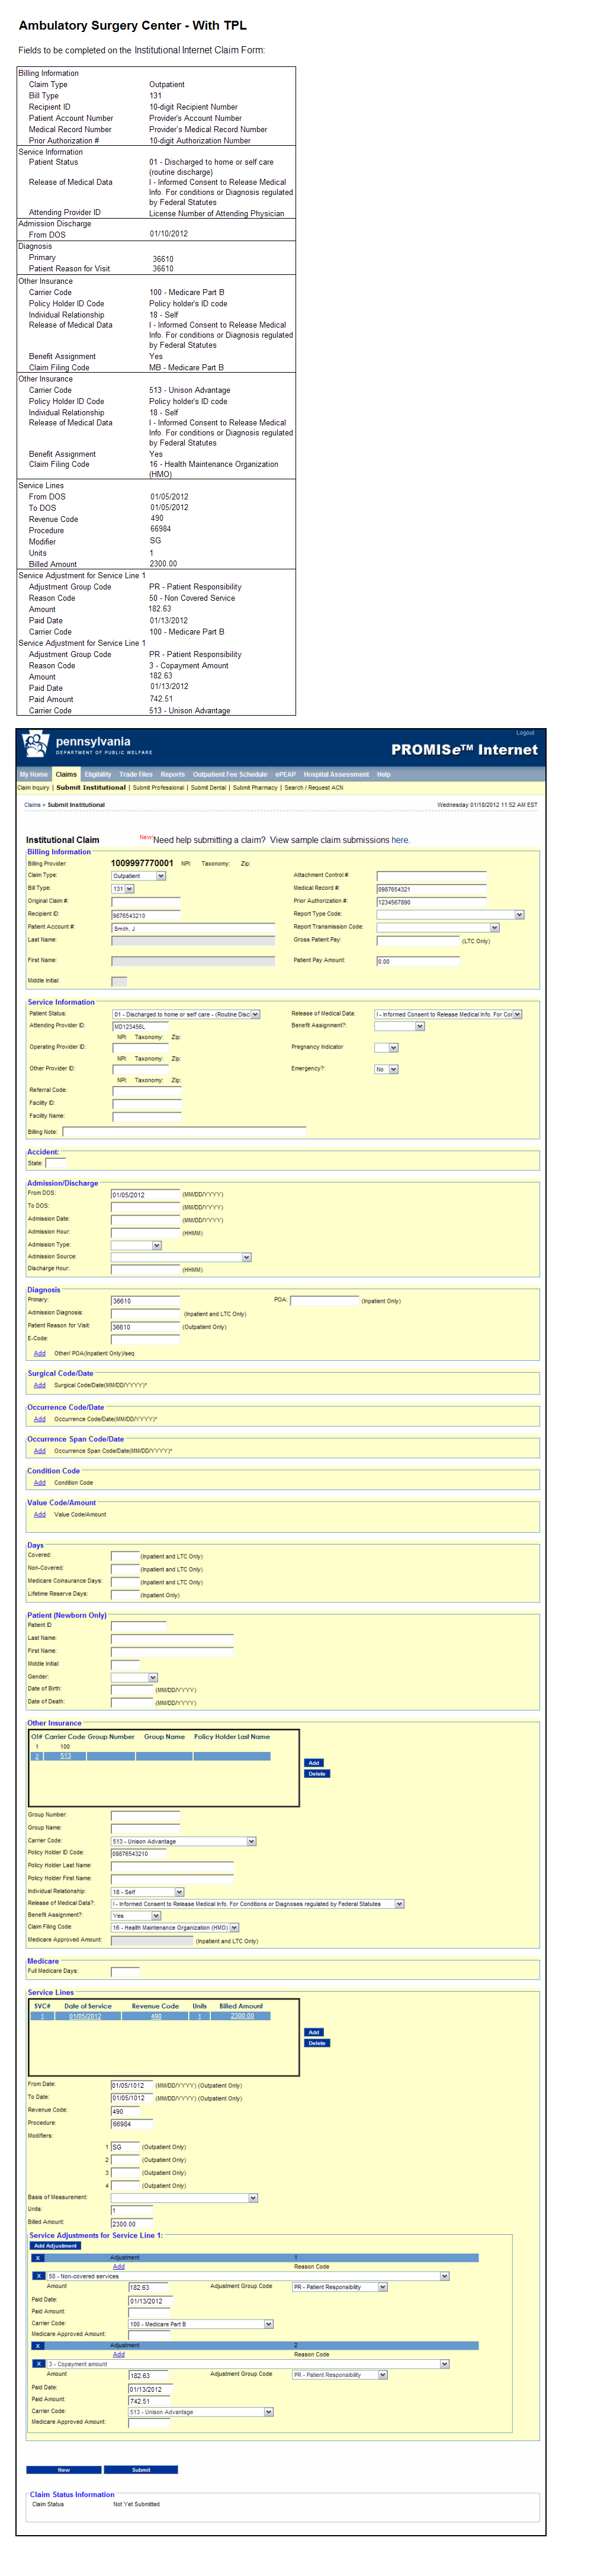Click Add link for Surgical Code/Date
Screen dimensions: 594x2576
pyautogui.click(x=39, y=1385)
